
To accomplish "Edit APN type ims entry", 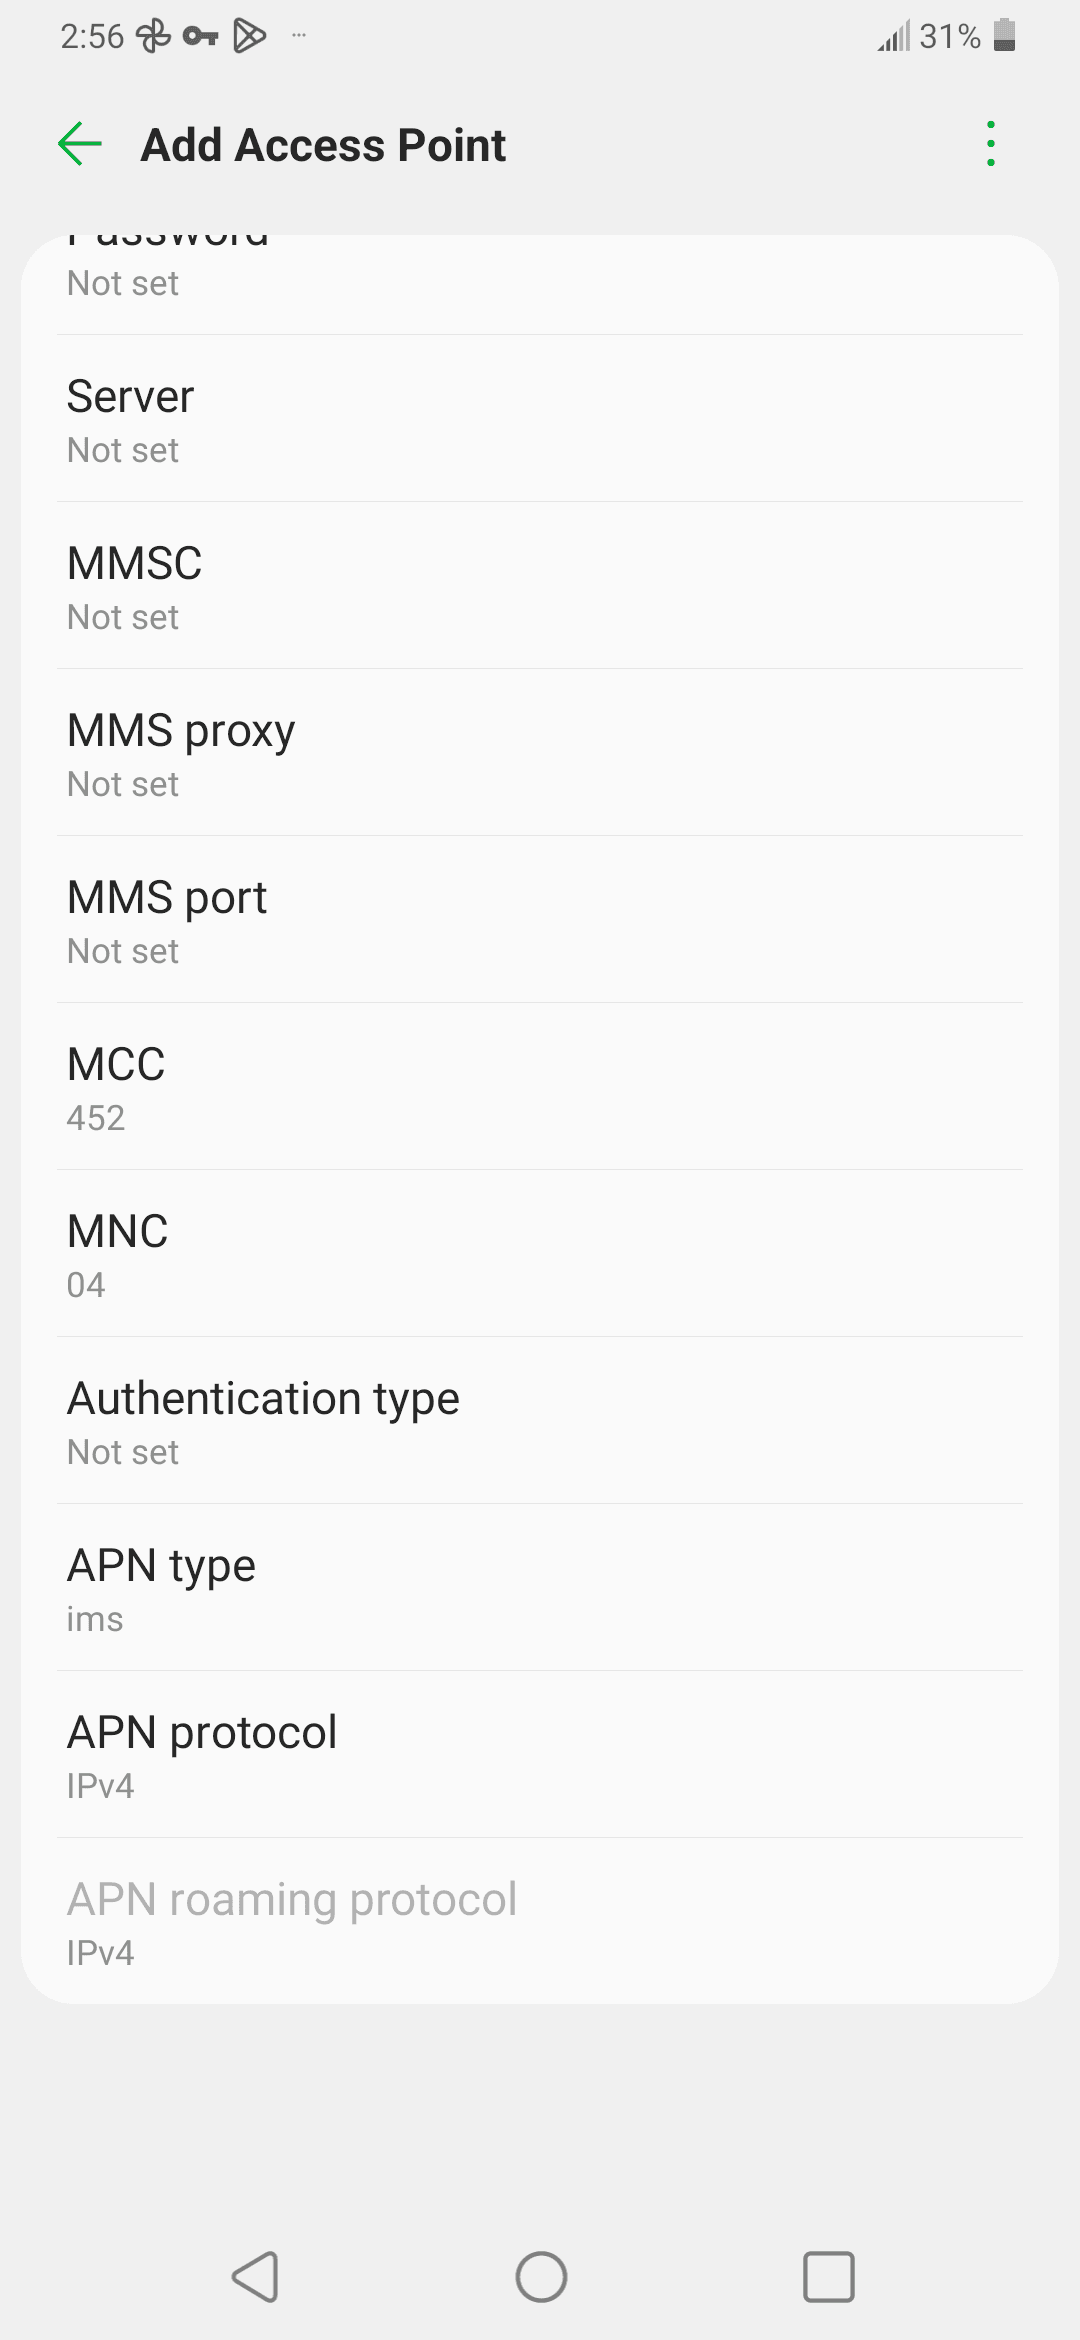I will tap(540, 1589).
